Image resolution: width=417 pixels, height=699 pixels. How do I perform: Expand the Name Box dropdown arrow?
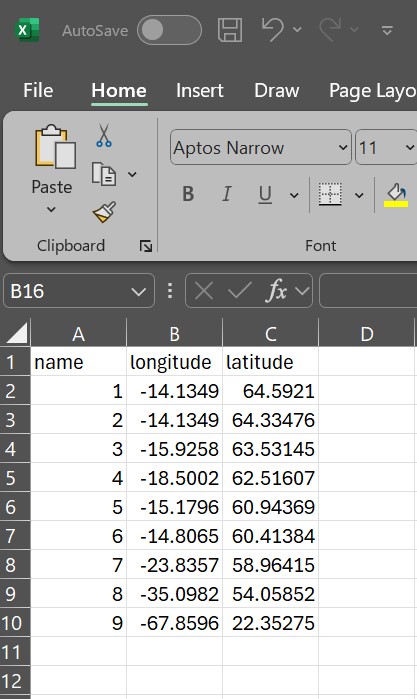point(139,292)
